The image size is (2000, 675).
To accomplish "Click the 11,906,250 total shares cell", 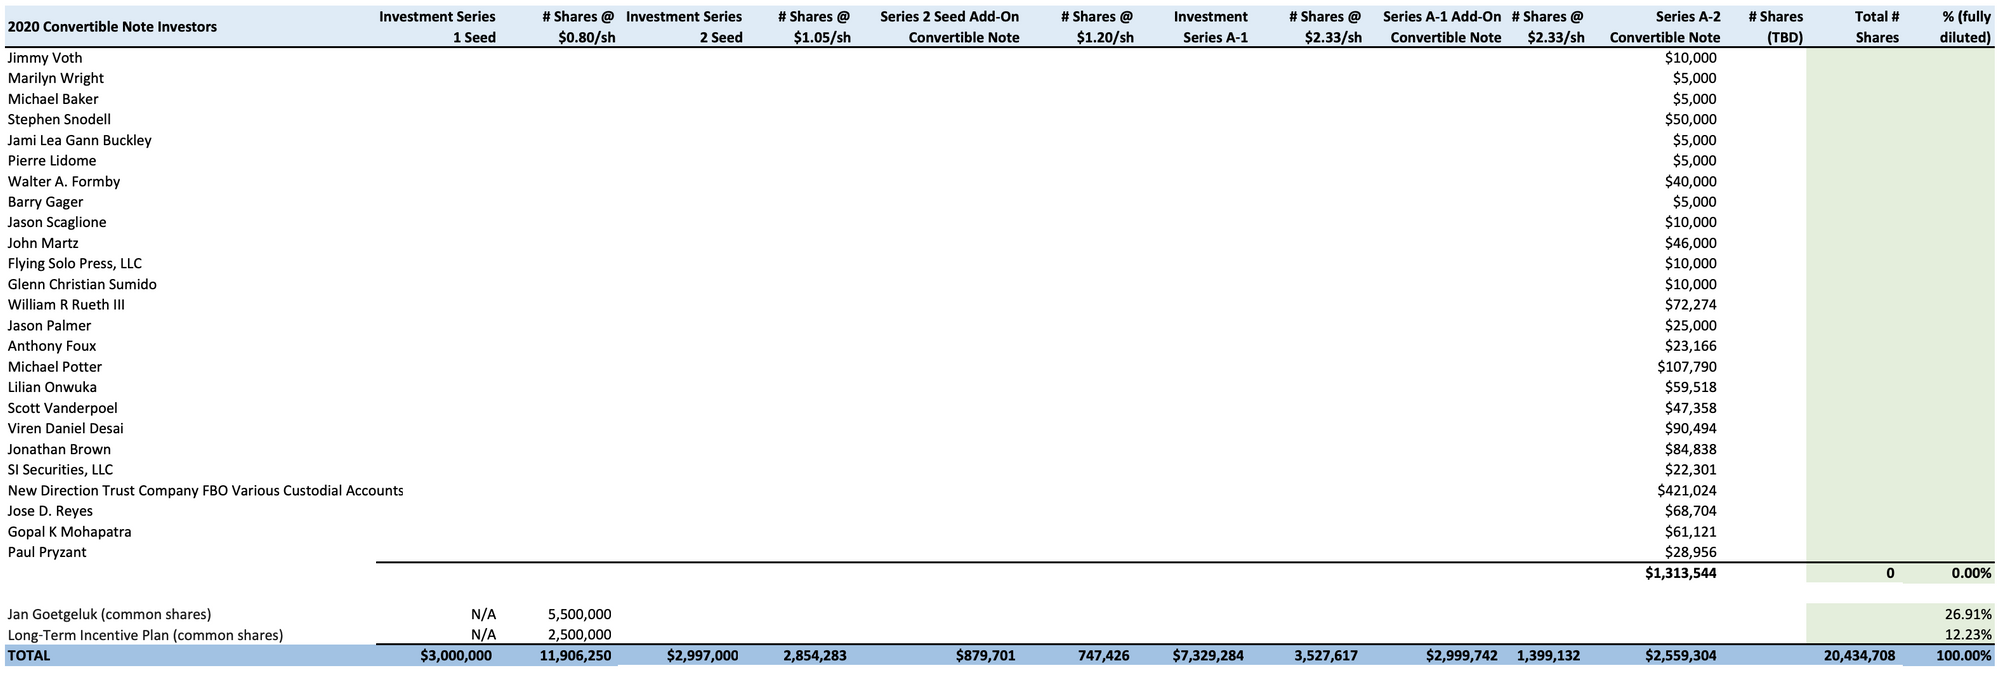I will (573, 656).
